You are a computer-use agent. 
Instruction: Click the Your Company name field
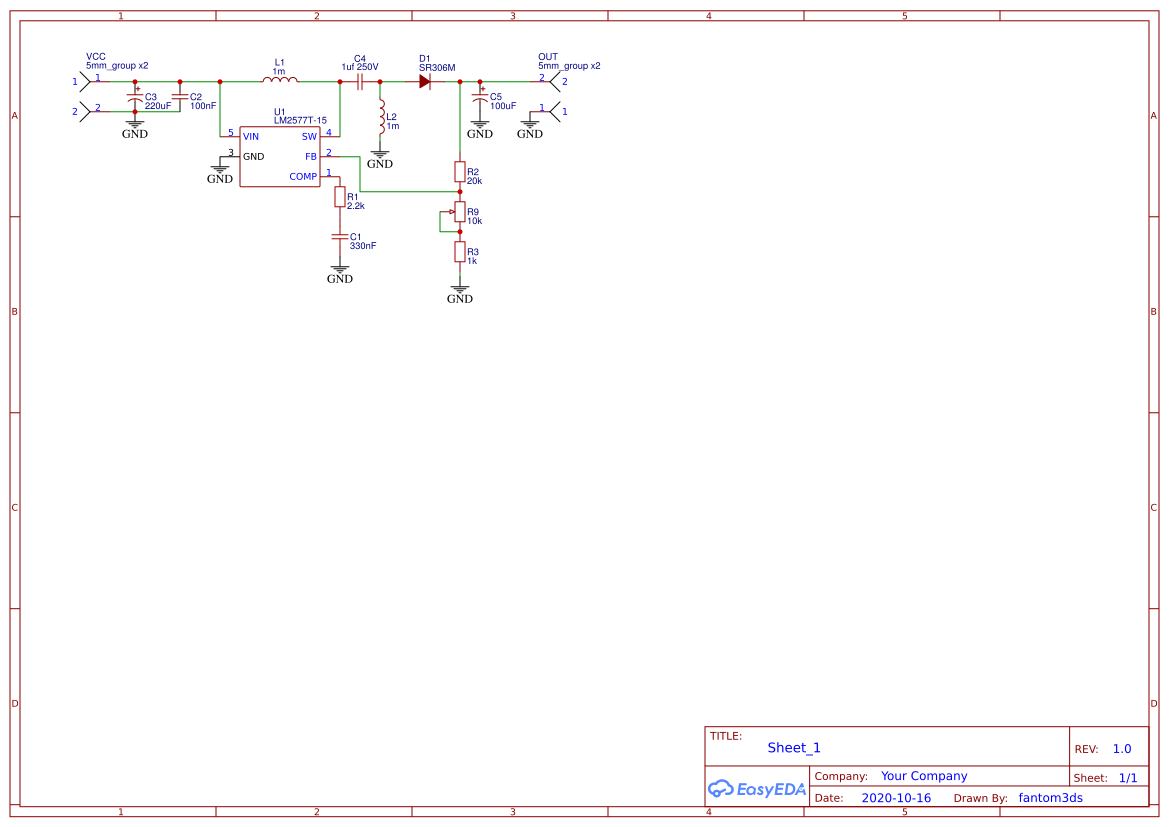pos(924,776)
